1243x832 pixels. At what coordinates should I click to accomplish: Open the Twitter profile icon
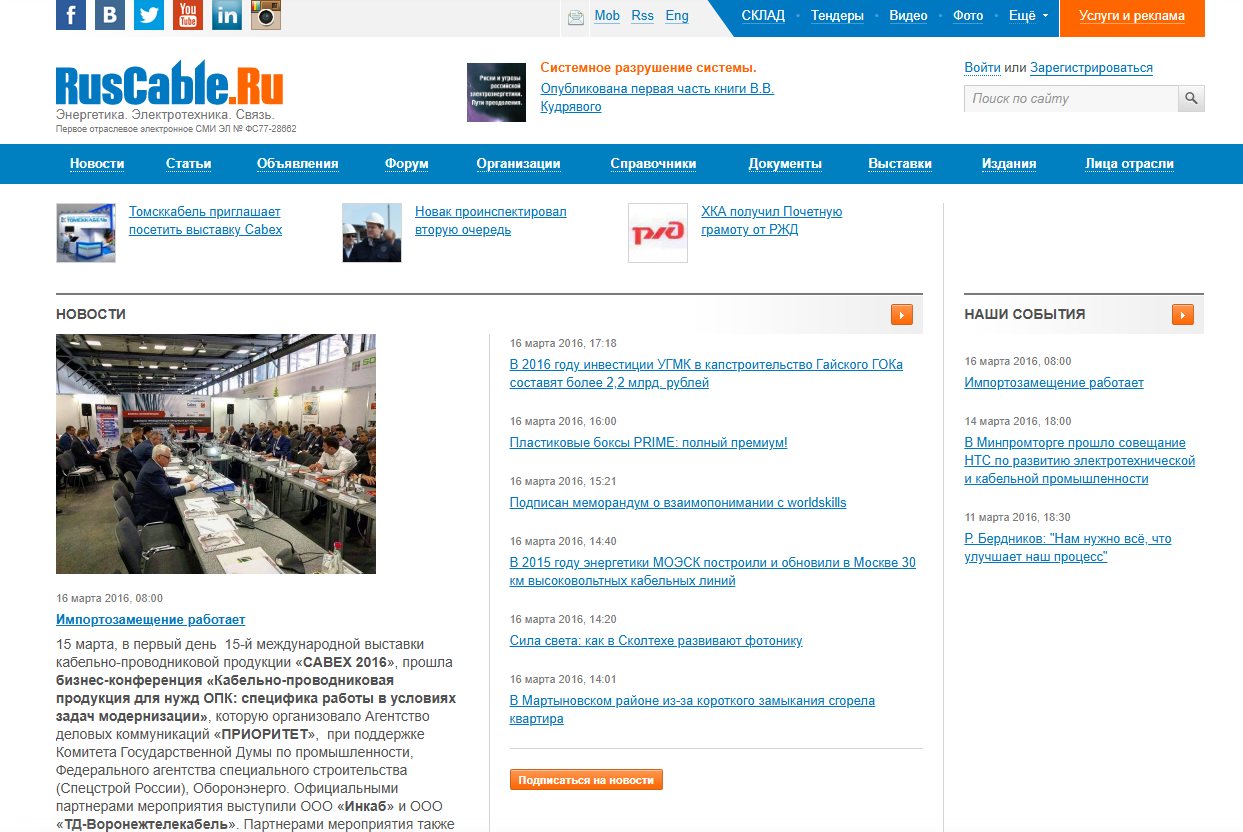click(x=148, y=15)
